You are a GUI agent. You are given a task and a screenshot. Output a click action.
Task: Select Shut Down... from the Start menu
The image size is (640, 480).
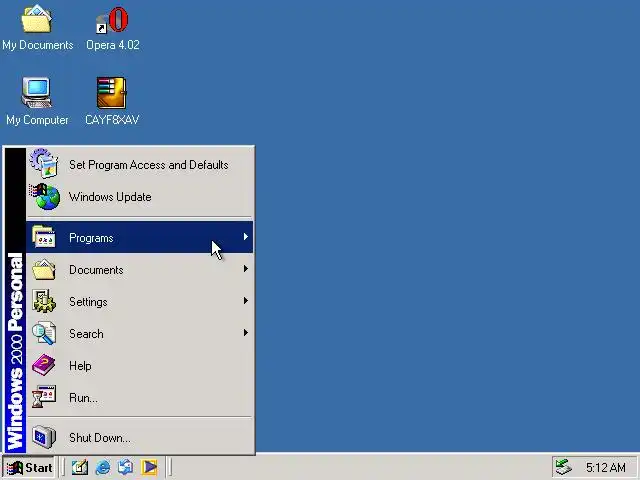[x=140, y=437]
